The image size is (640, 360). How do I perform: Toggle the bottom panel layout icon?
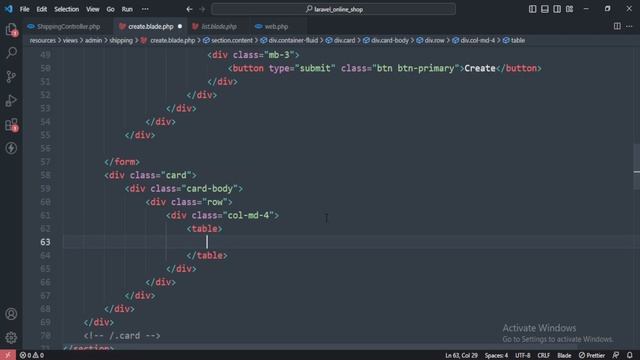coord(544,9)
